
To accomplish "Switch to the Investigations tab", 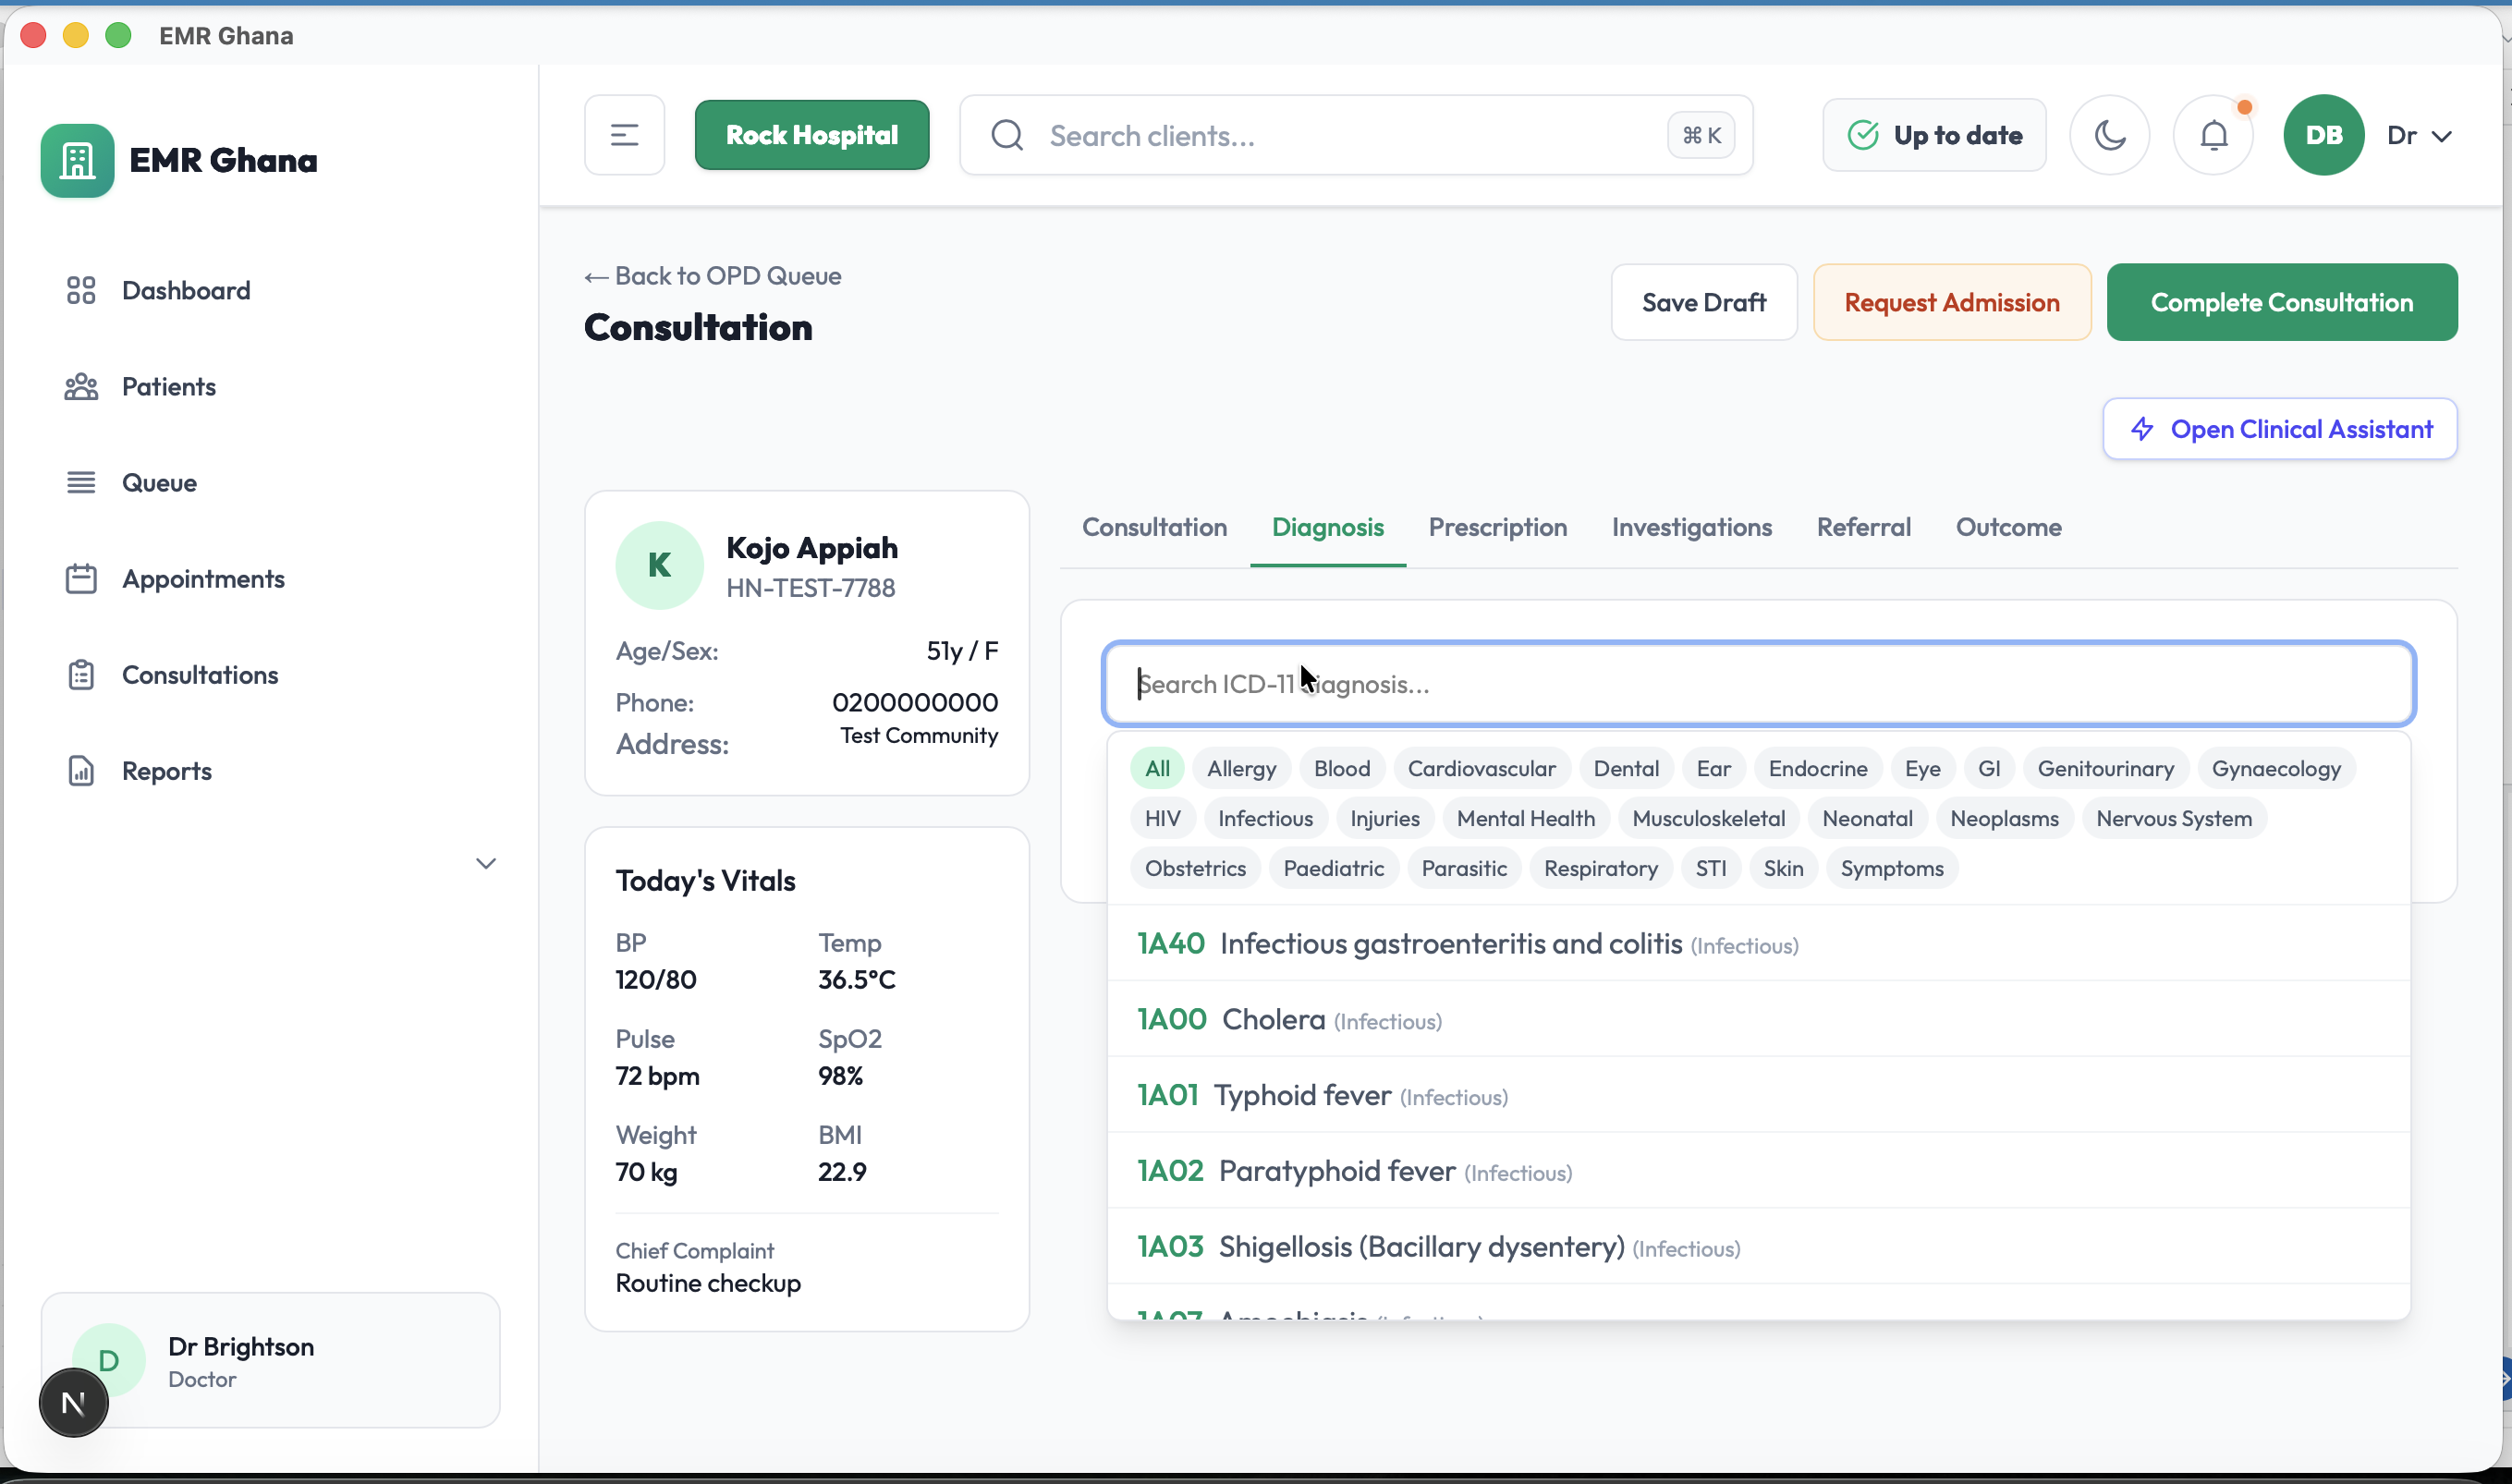I will click(x=1690, y=527).
